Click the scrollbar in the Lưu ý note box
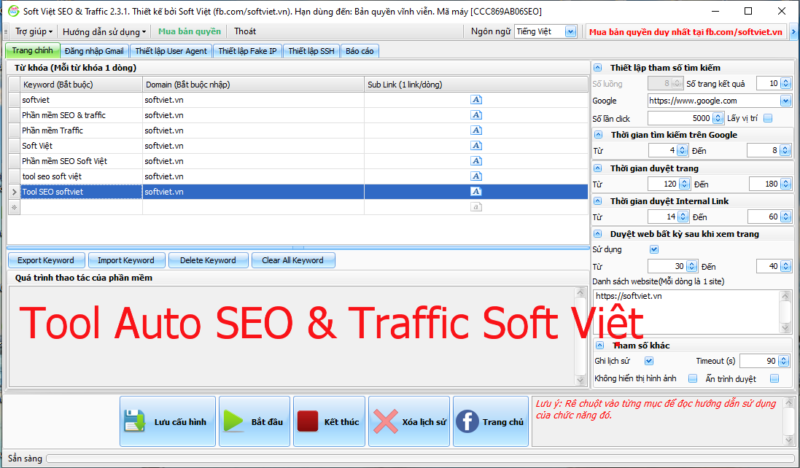This screenshot has width=800, height=468. 790,422
